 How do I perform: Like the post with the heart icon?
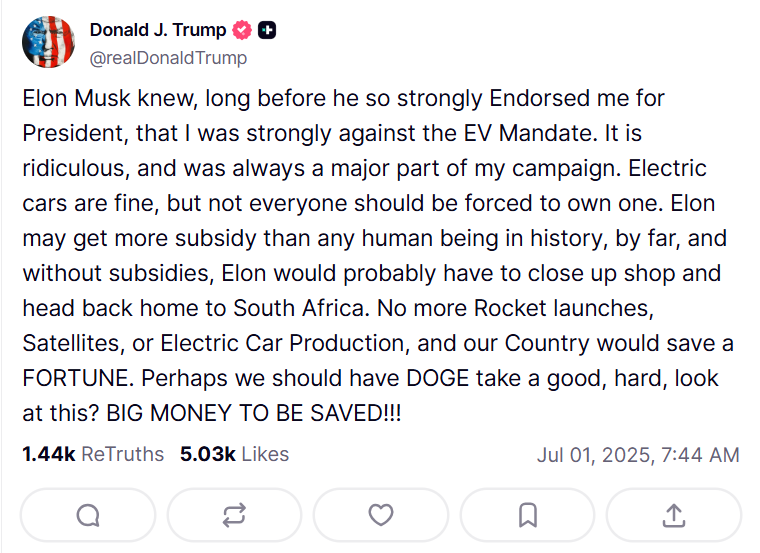[381, 515]
